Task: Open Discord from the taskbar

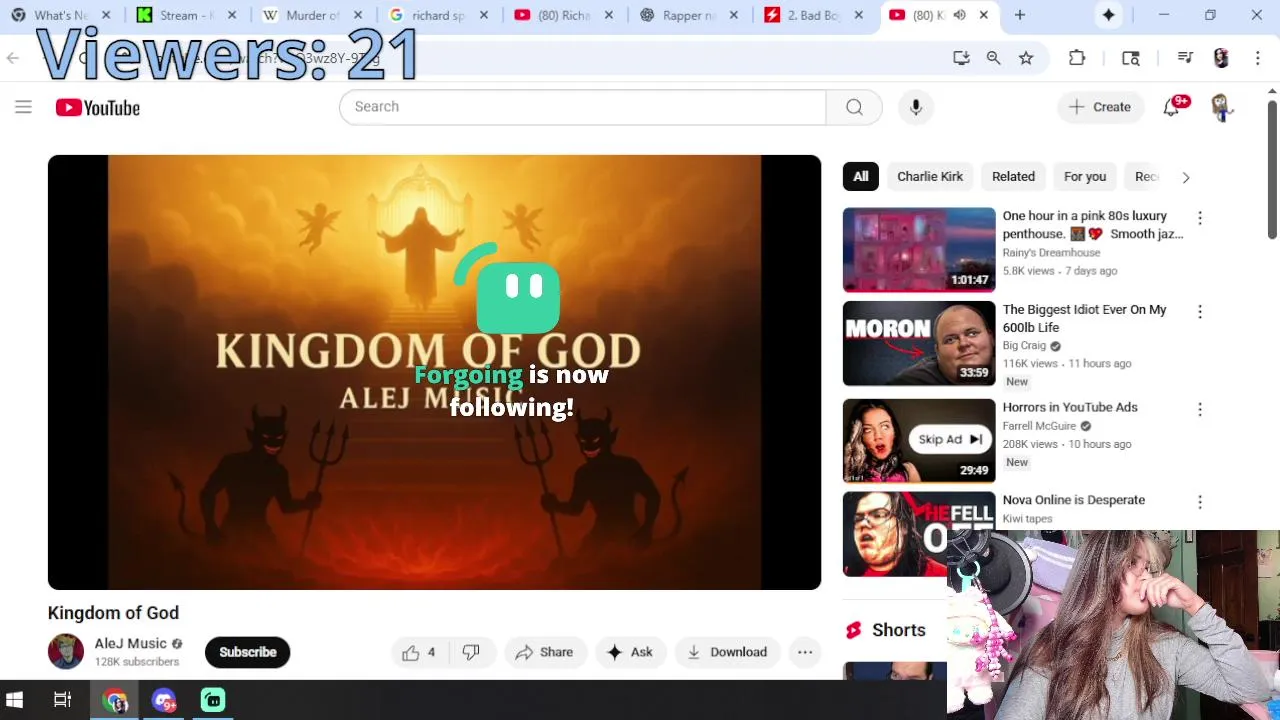Action: (164, 700)
